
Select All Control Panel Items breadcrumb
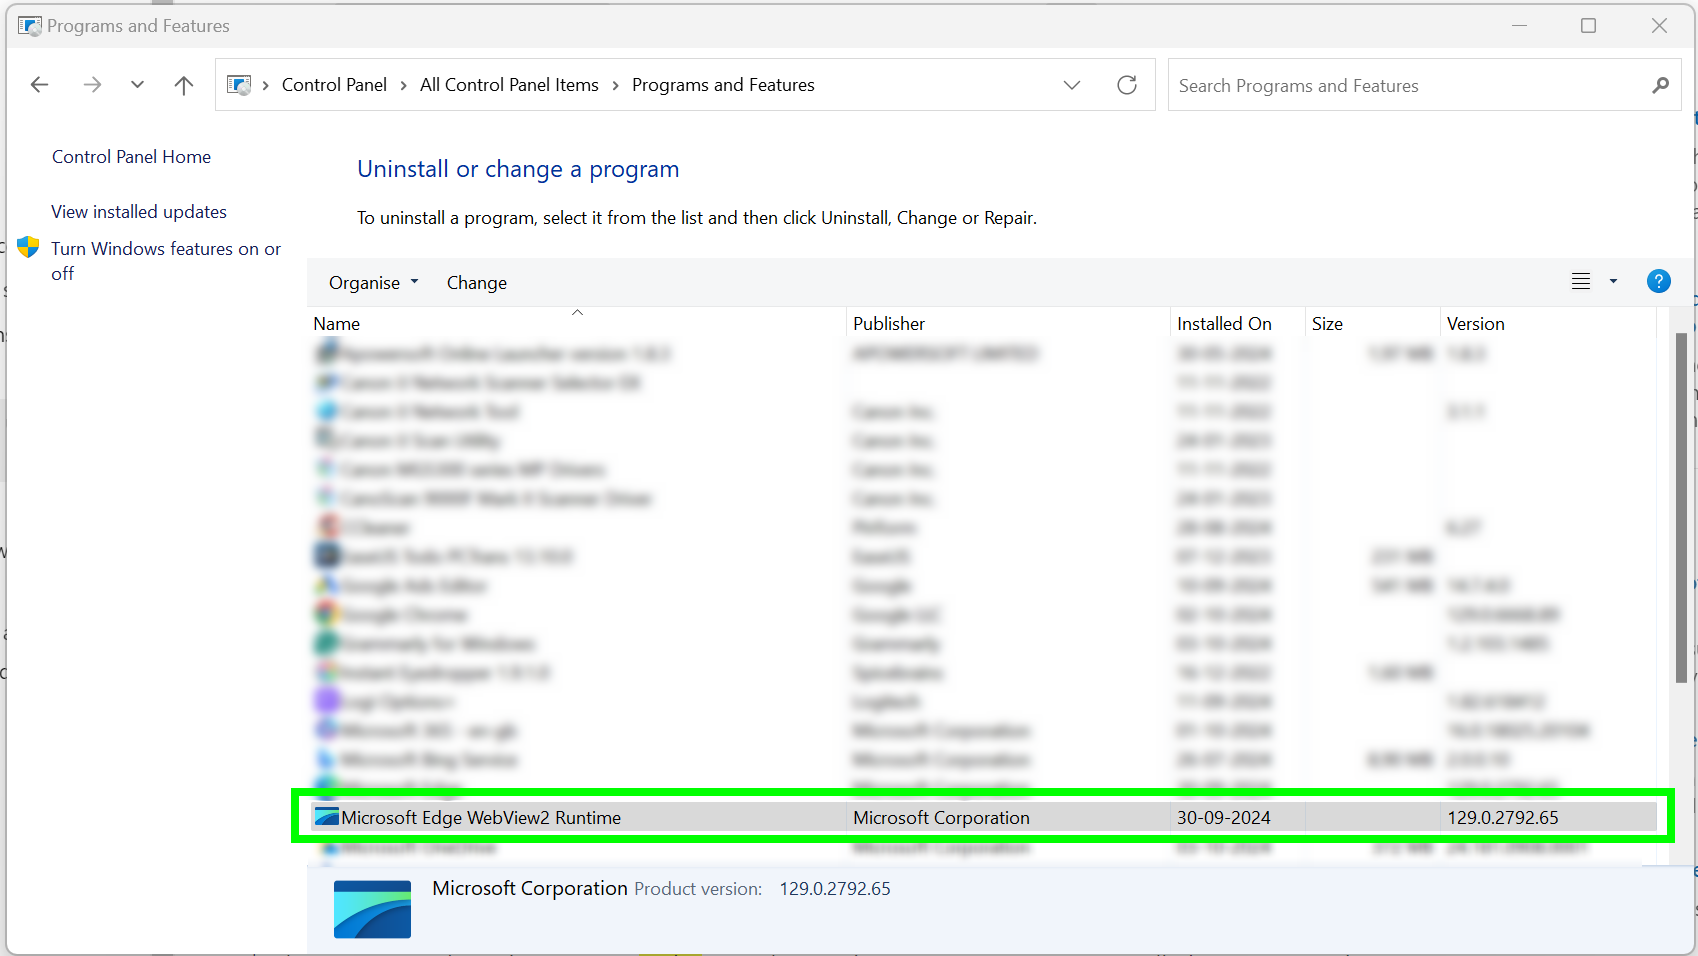(x=509, y=85)
